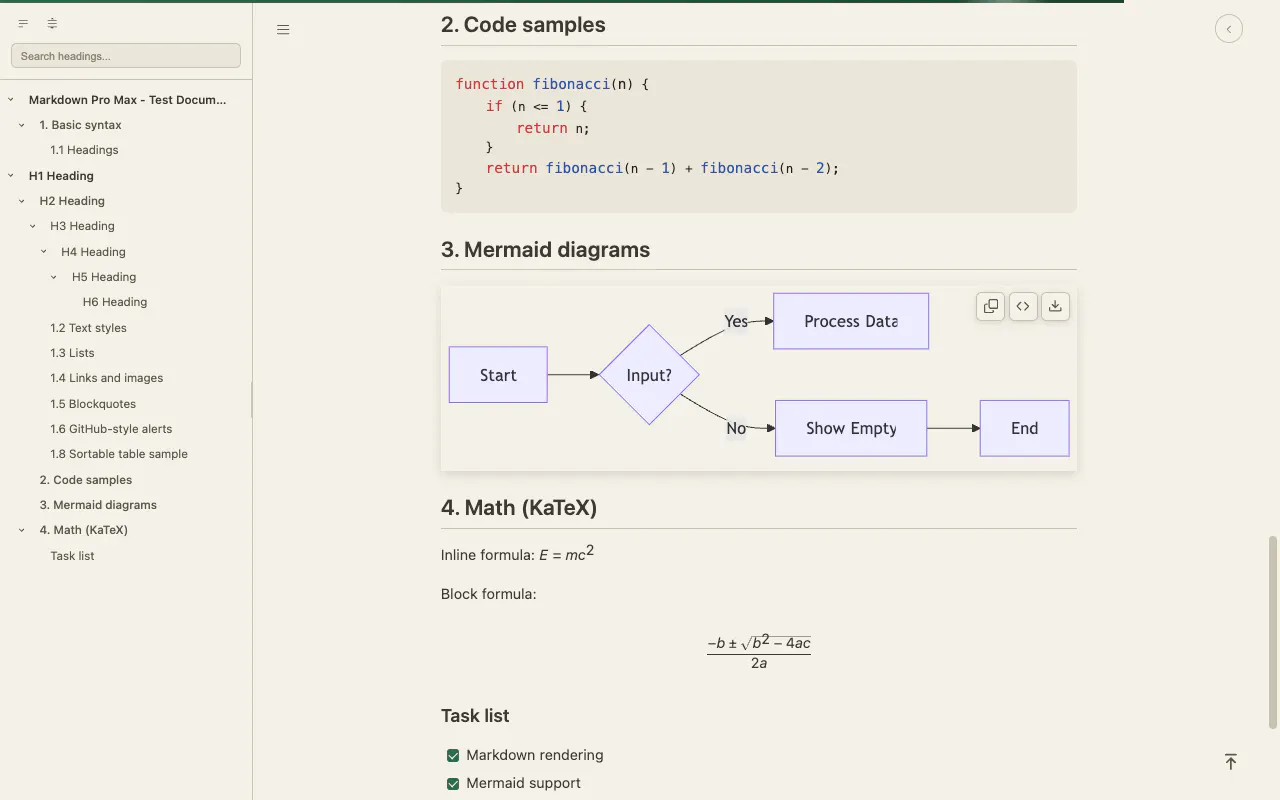The image size is (1280, 800).
Task: Open the Task list outline entry
Action: 72,556
